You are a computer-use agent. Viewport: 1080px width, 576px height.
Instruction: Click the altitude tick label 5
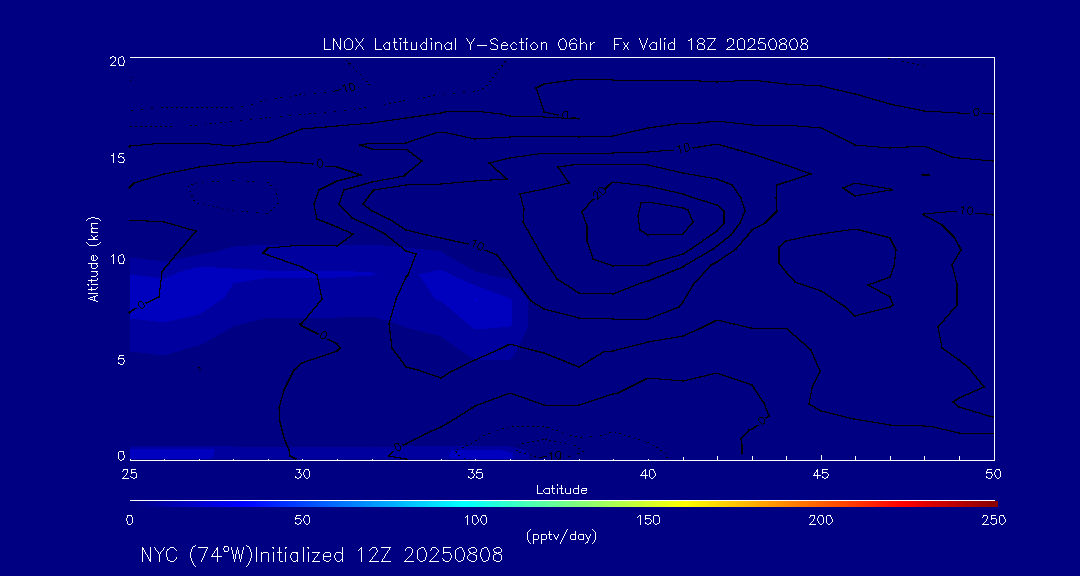click(x=119, y=359)
